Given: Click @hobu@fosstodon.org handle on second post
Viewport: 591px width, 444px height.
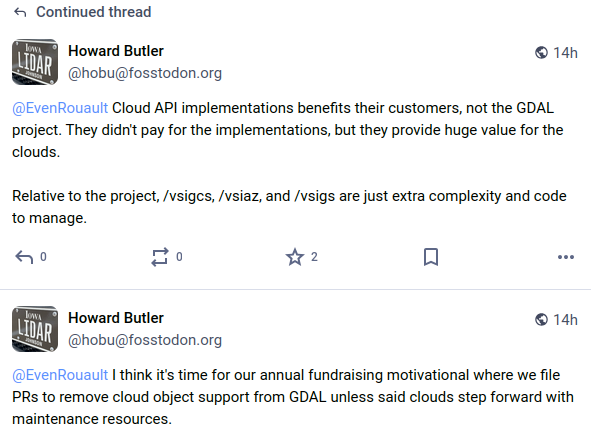Looking at the screenshot, I should pos(145,340).
